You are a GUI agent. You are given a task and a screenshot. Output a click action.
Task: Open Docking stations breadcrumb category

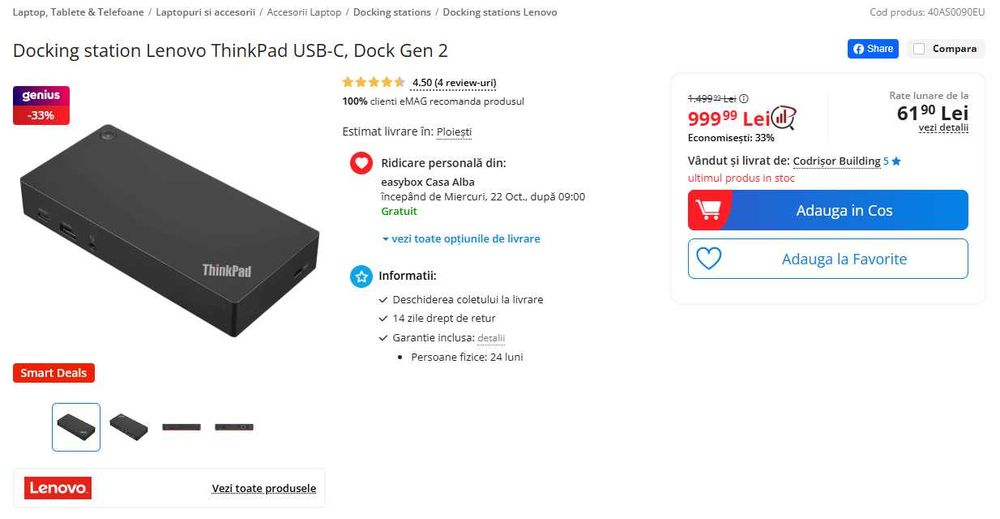(392, 12)
